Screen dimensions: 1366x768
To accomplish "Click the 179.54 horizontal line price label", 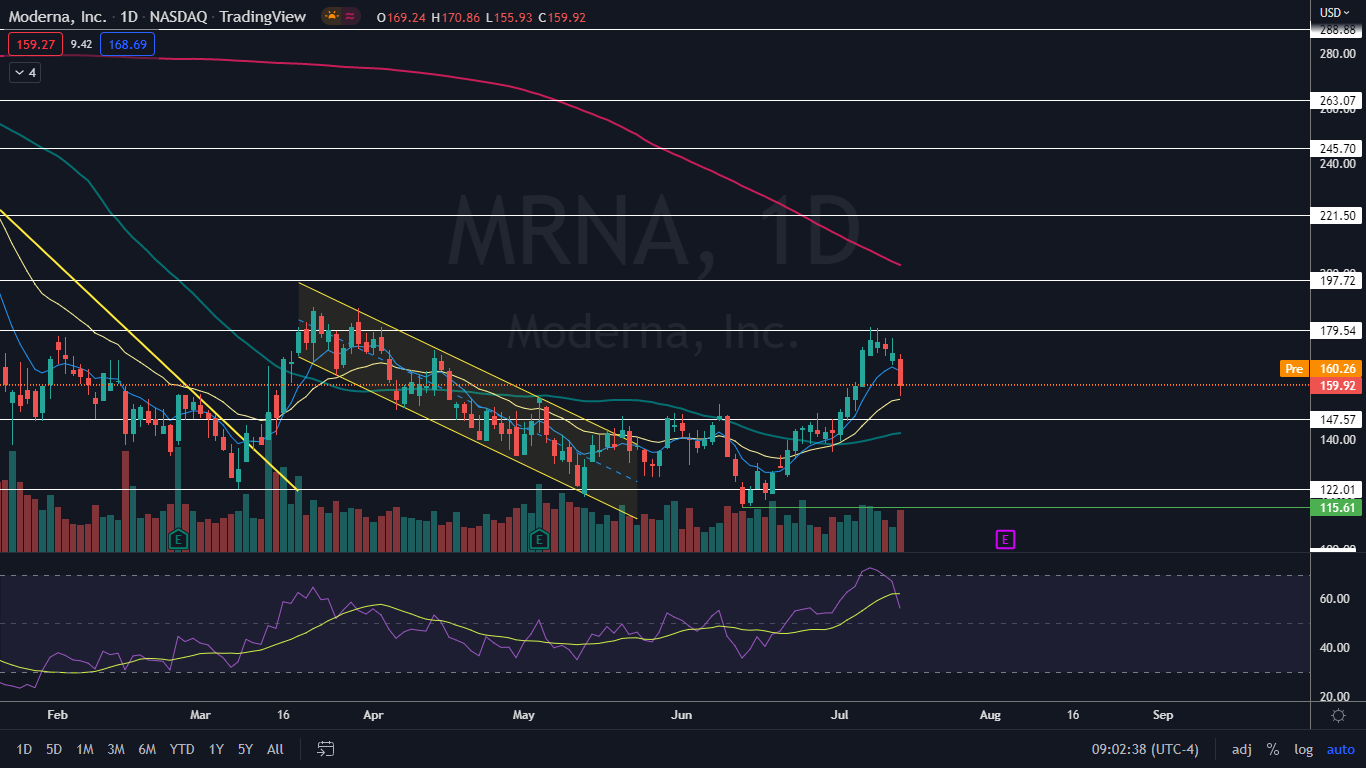I will click(1337, 331).
